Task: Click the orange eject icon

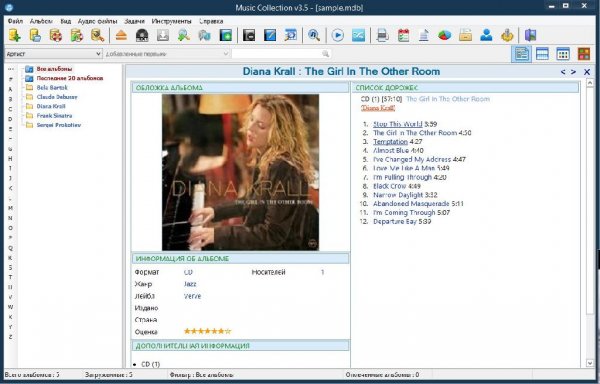Action: 121,35
